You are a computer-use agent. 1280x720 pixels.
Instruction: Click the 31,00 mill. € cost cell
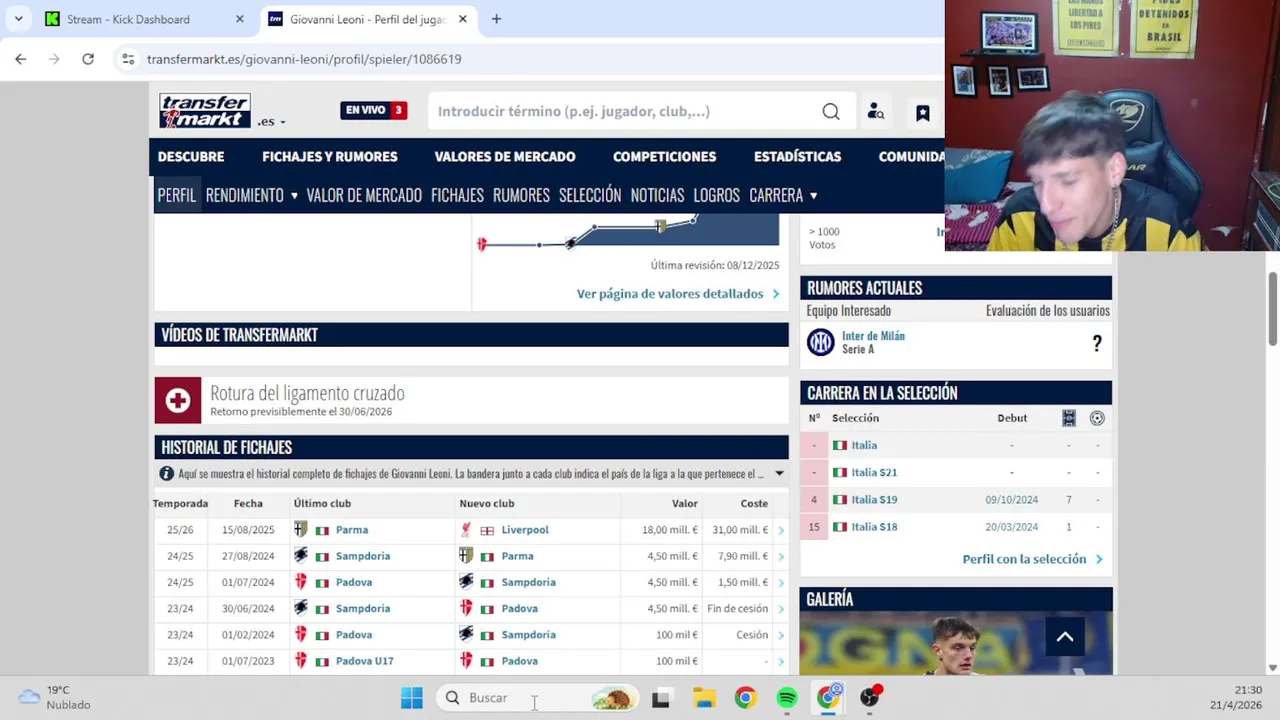740,530
